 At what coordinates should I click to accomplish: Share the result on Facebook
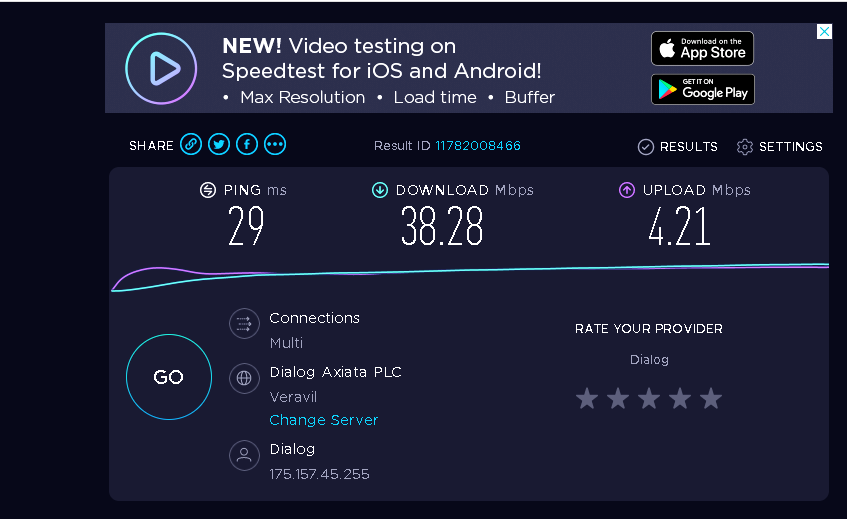tap(247, 144)
